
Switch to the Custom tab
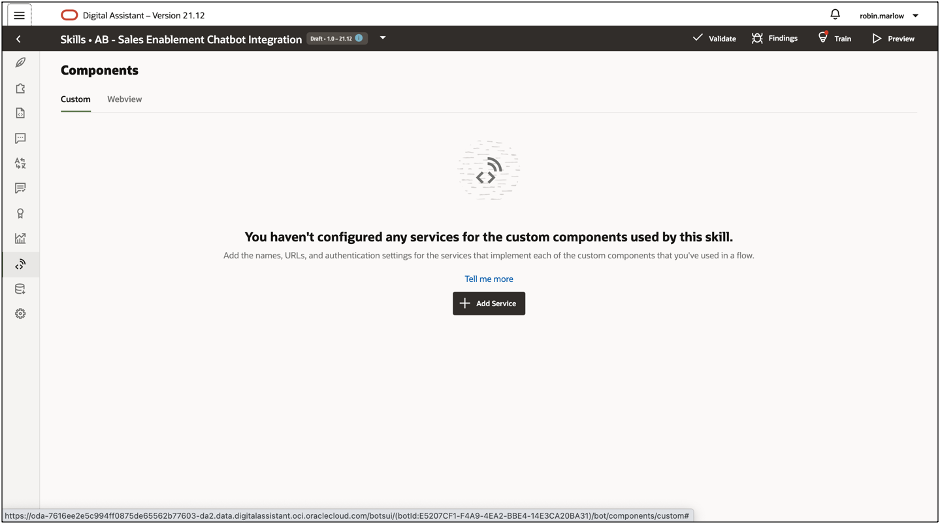76,100
